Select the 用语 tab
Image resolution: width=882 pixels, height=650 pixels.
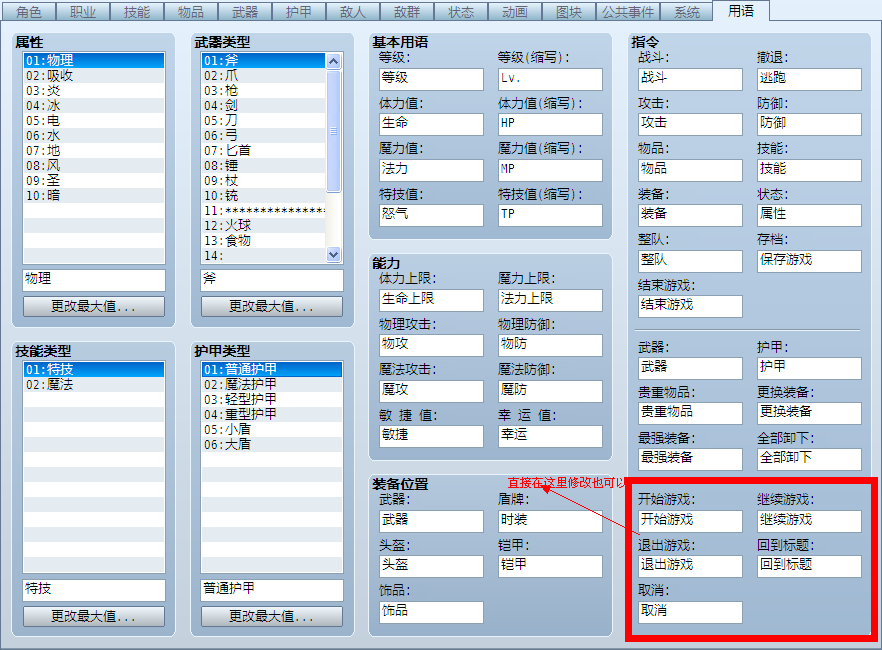741,11
